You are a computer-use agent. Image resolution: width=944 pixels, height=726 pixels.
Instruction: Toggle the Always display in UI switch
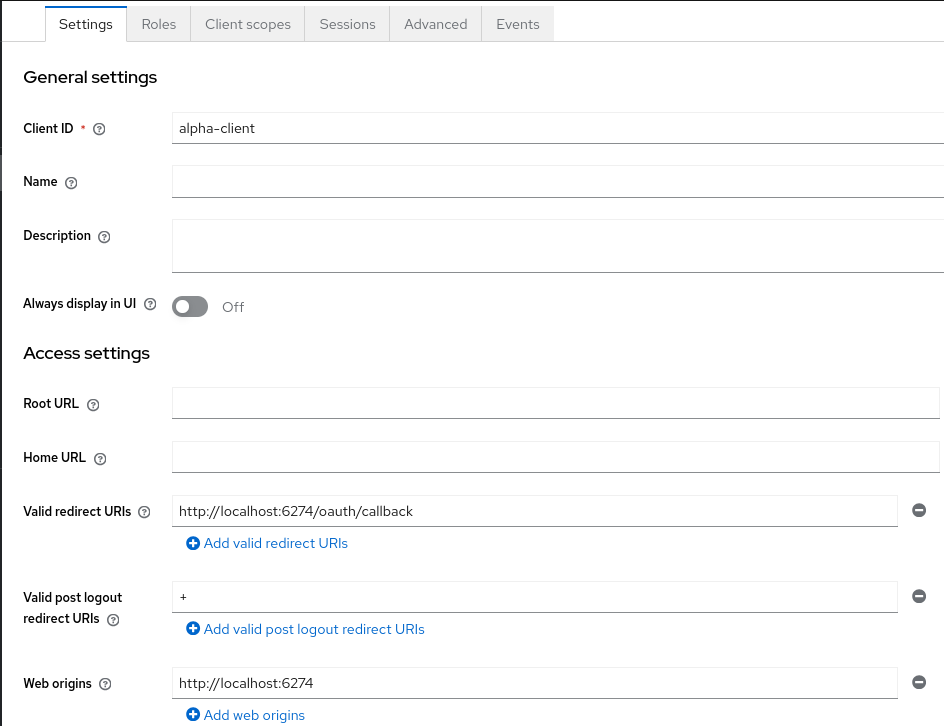pyautogui.click(x=190, y=307)
